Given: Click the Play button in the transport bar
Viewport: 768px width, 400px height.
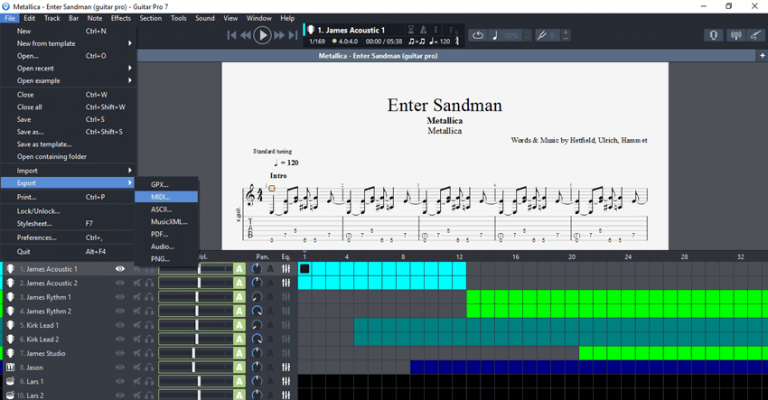Looking at the screenshot, I should 262,35.
